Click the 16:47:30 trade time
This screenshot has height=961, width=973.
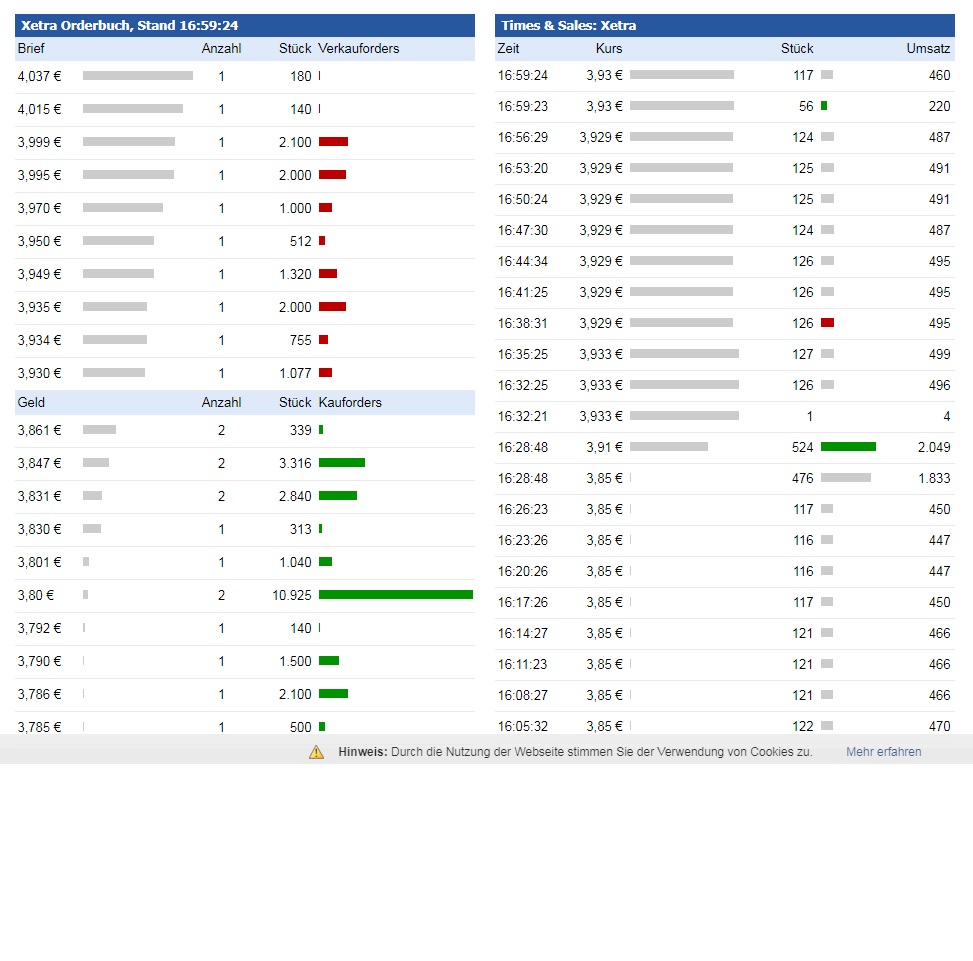pyautogui.click(x=522, y=230)
